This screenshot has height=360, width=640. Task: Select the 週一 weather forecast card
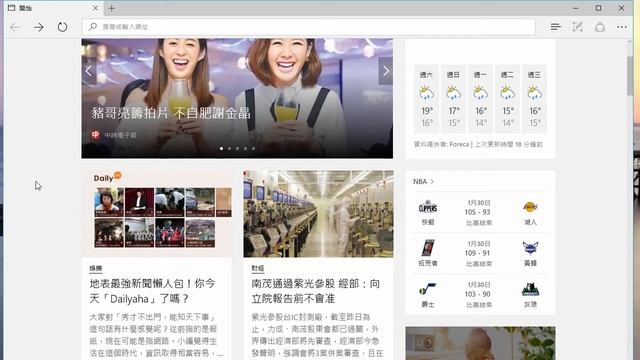(x=480, y=99)
